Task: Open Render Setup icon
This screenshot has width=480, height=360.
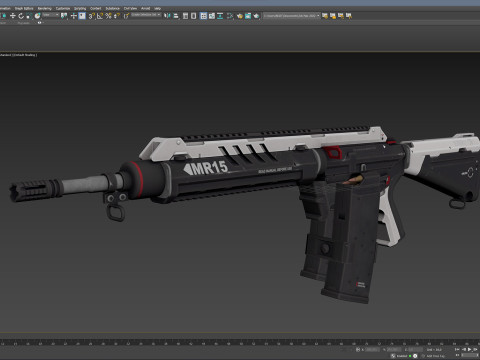Action: (240, 16)
